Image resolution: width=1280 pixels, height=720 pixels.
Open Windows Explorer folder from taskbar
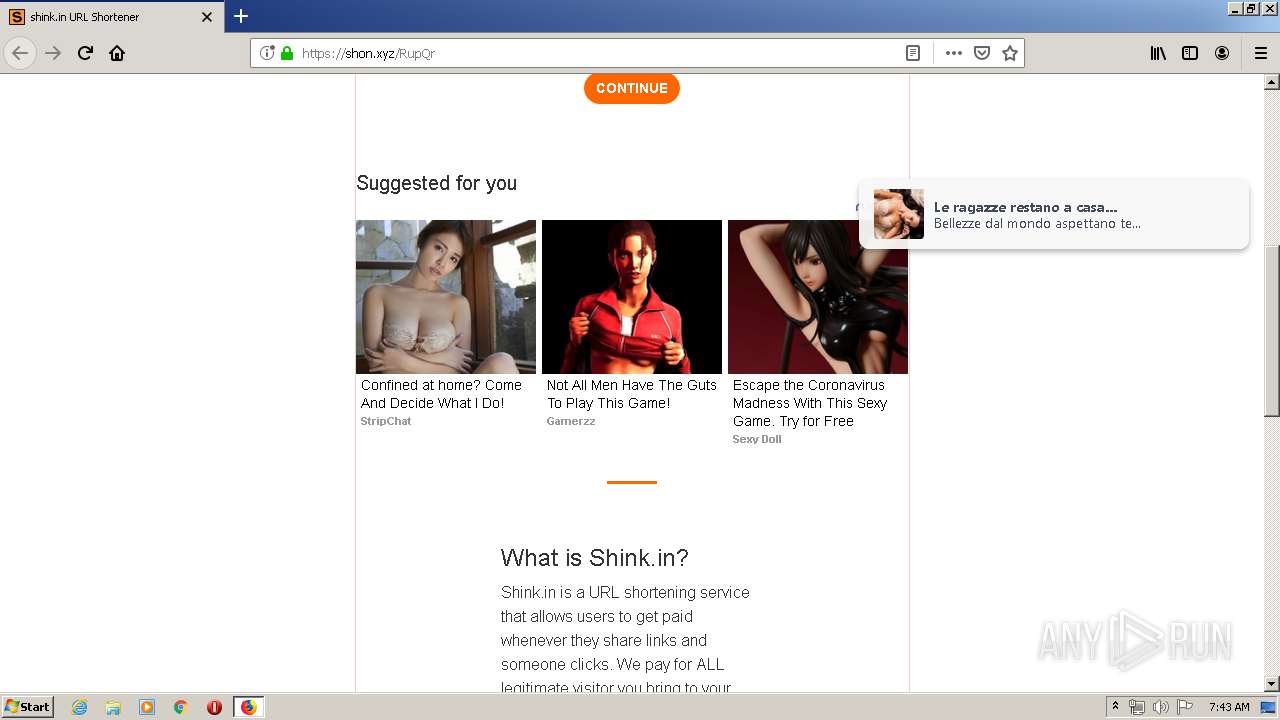(x=113, y=707)
